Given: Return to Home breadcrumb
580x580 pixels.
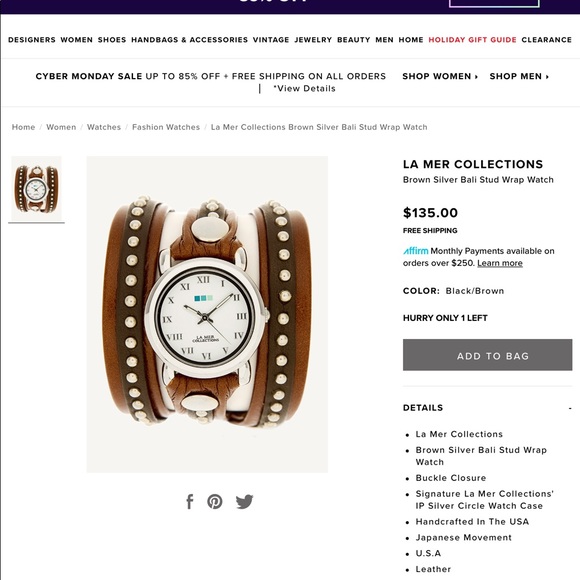Looking at the screenshot, I should coord(23,127).
